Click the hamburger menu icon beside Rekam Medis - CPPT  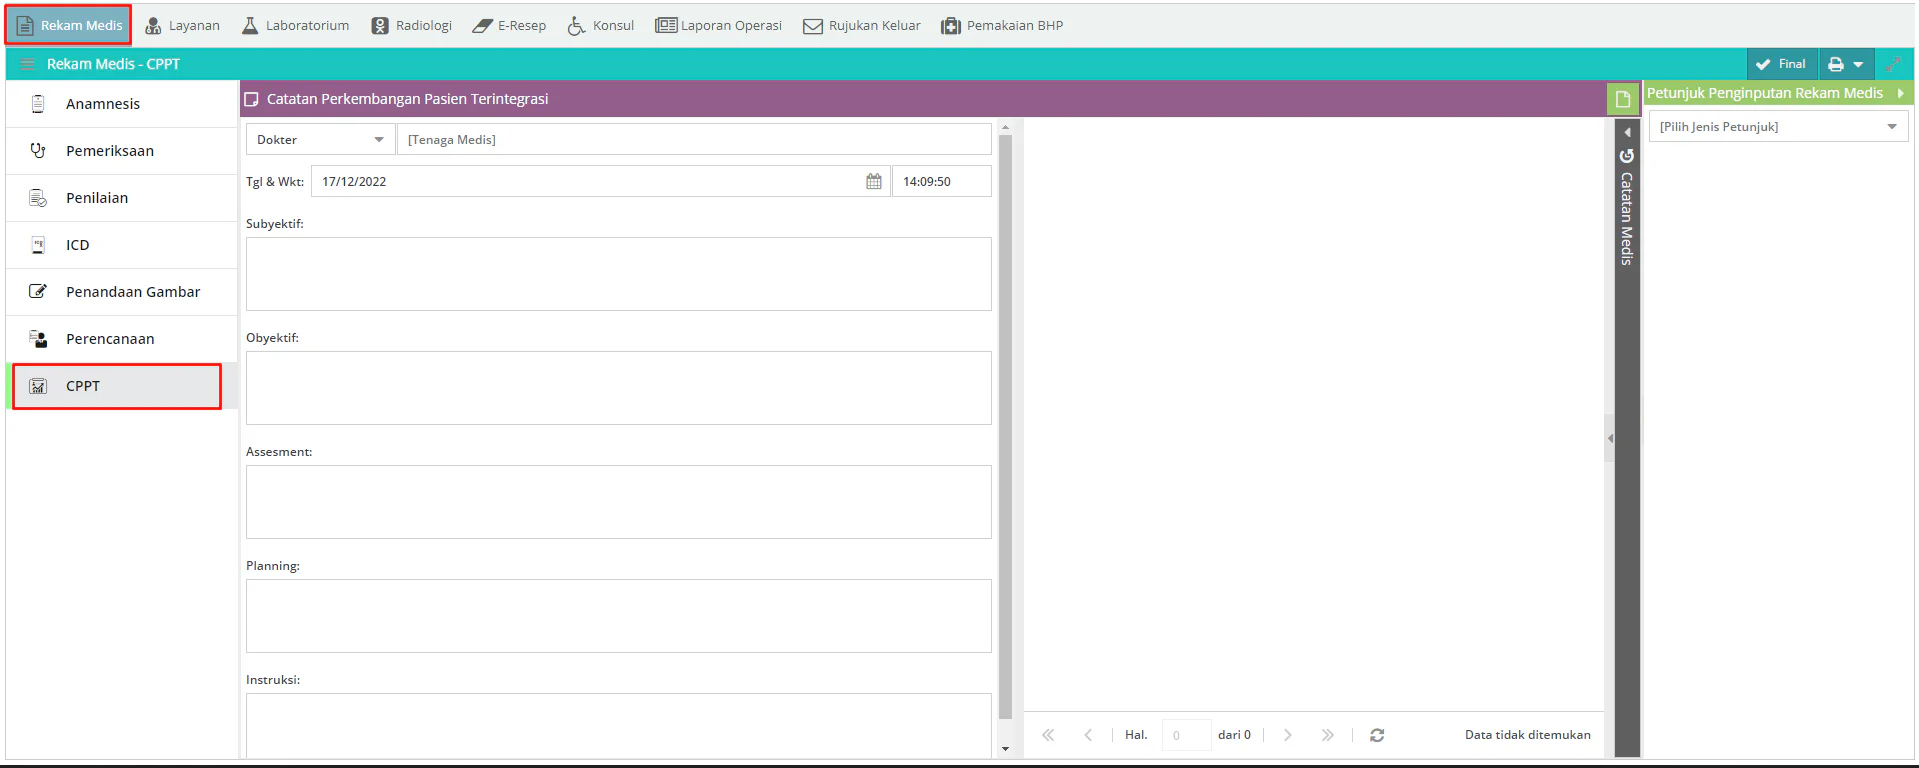[27, 64]
